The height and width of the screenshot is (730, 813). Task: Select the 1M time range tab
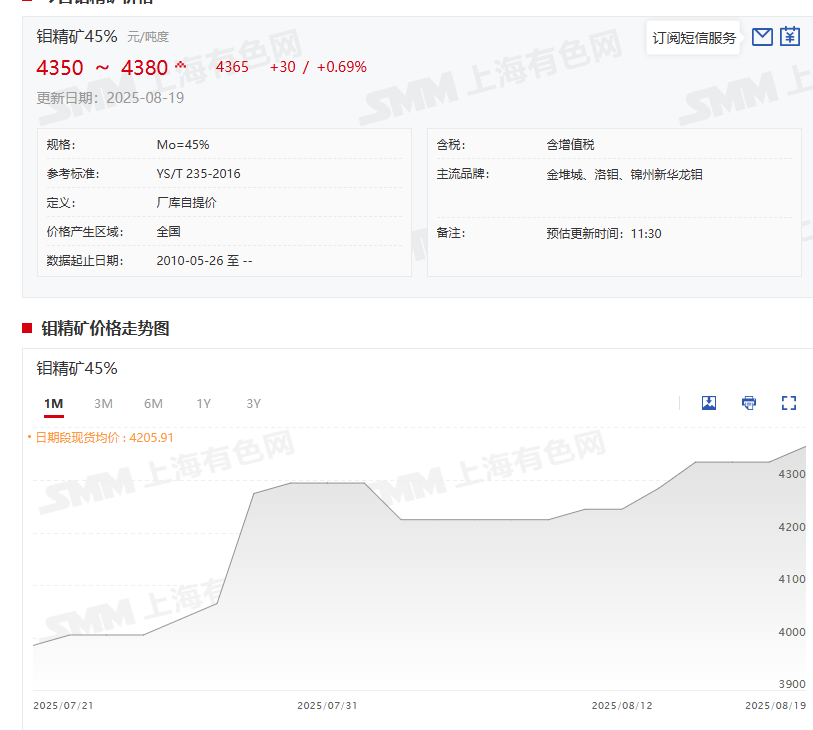coord(54,404)
